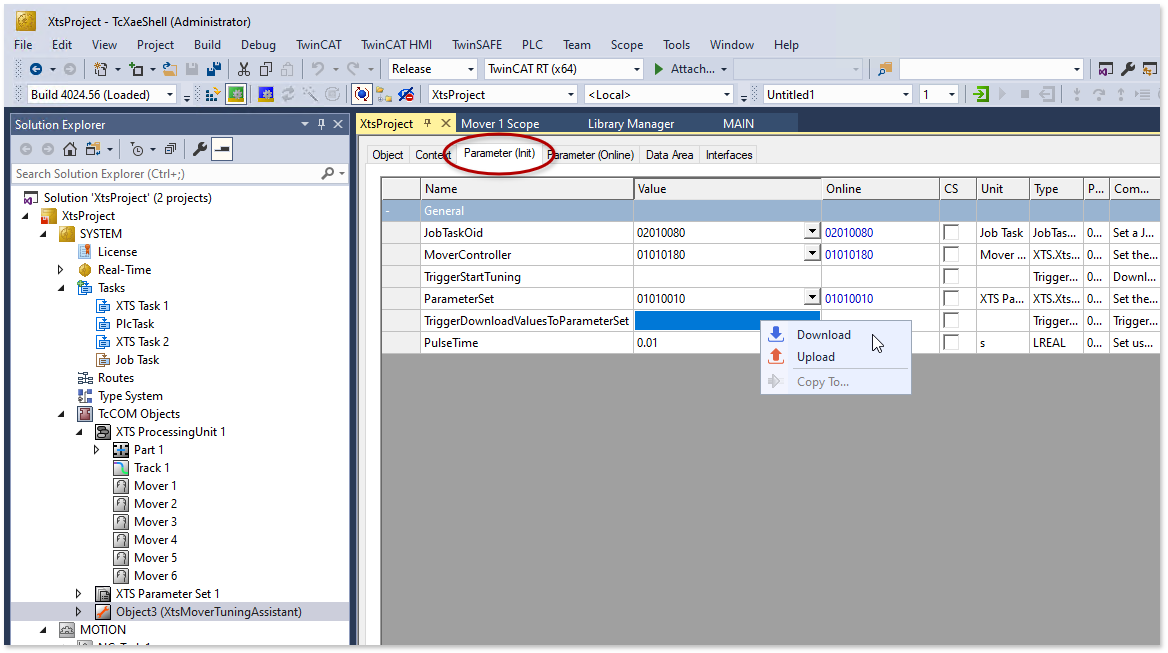Check the CS checkbox for JobTaskOid

coord(951,232)
